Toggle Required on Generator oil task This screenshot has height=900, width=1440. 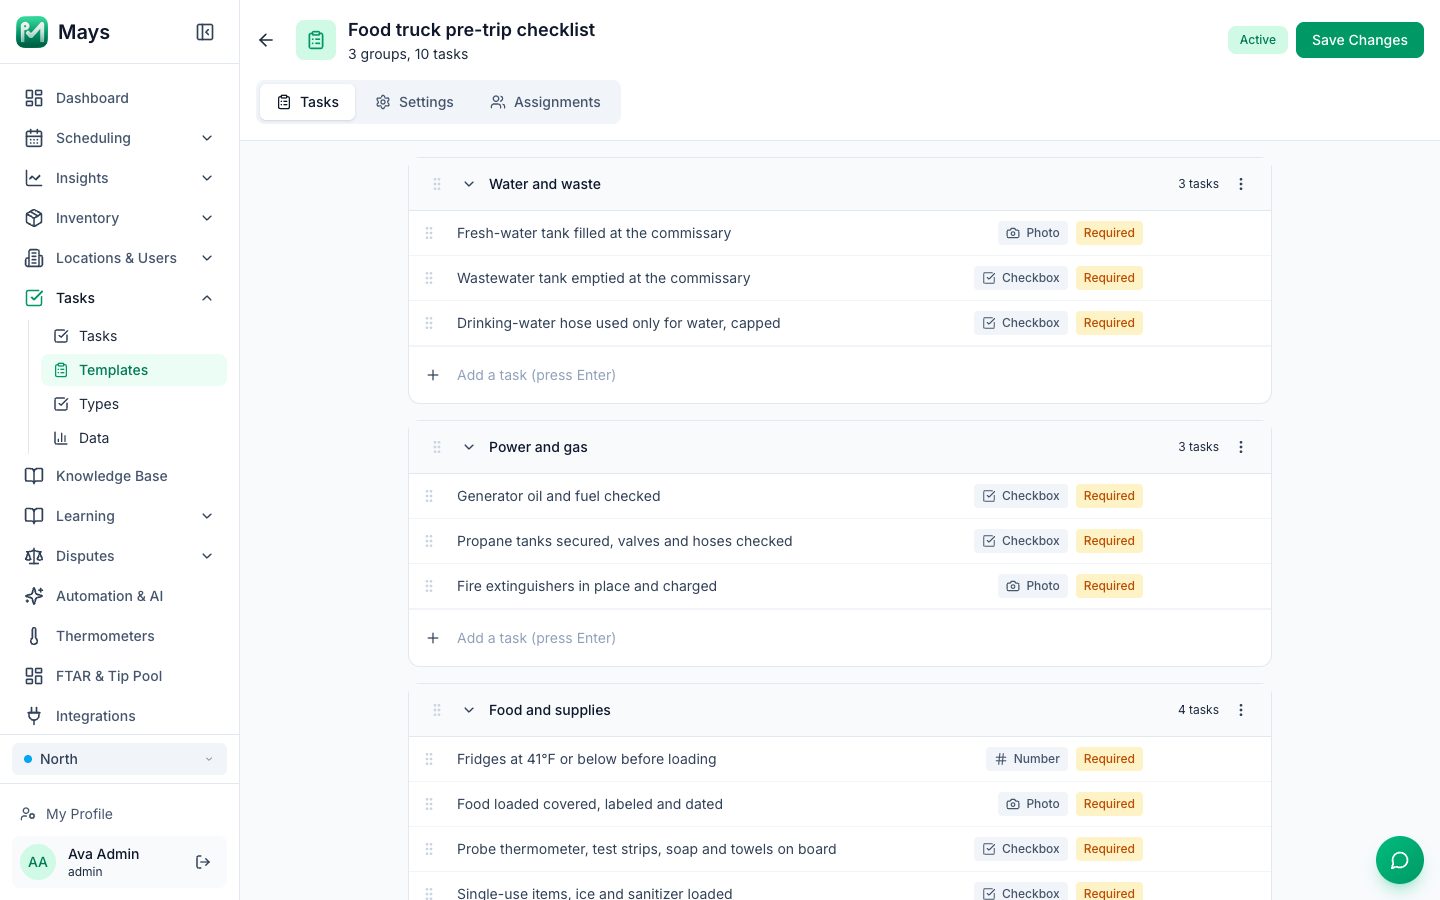pyautogui.click(x=1109, y=496)
